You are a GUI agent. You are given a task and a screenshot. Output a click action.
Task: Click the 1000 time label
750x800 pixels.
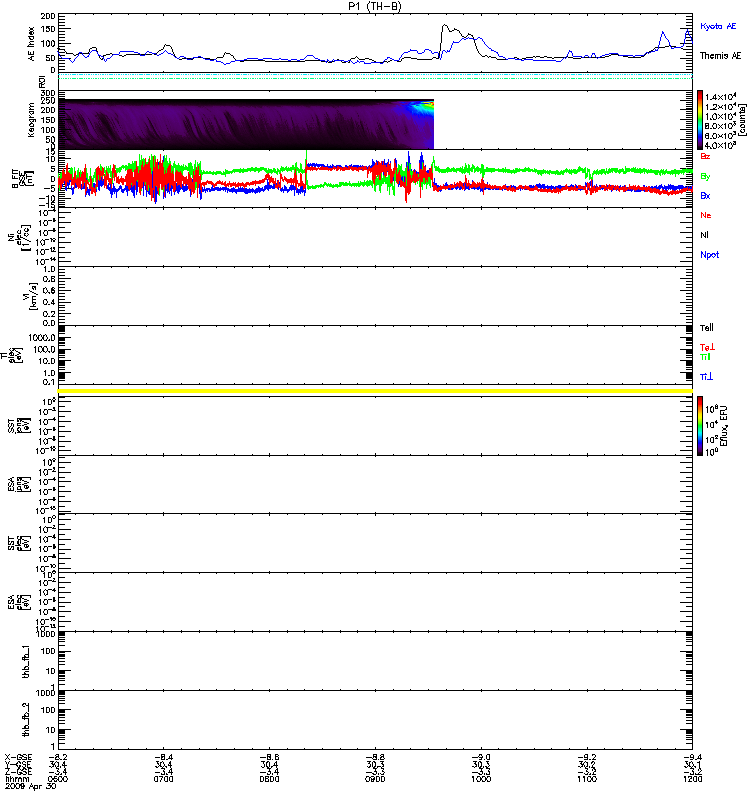(481, 779)
